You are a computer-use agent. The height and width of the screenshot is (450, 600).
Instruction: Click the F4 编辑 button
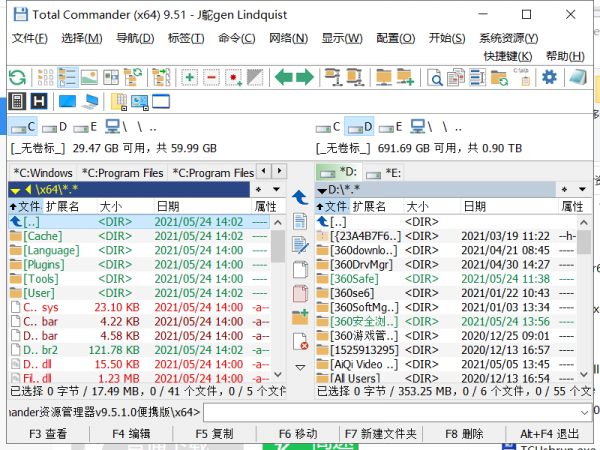click(x=131, y=434)
